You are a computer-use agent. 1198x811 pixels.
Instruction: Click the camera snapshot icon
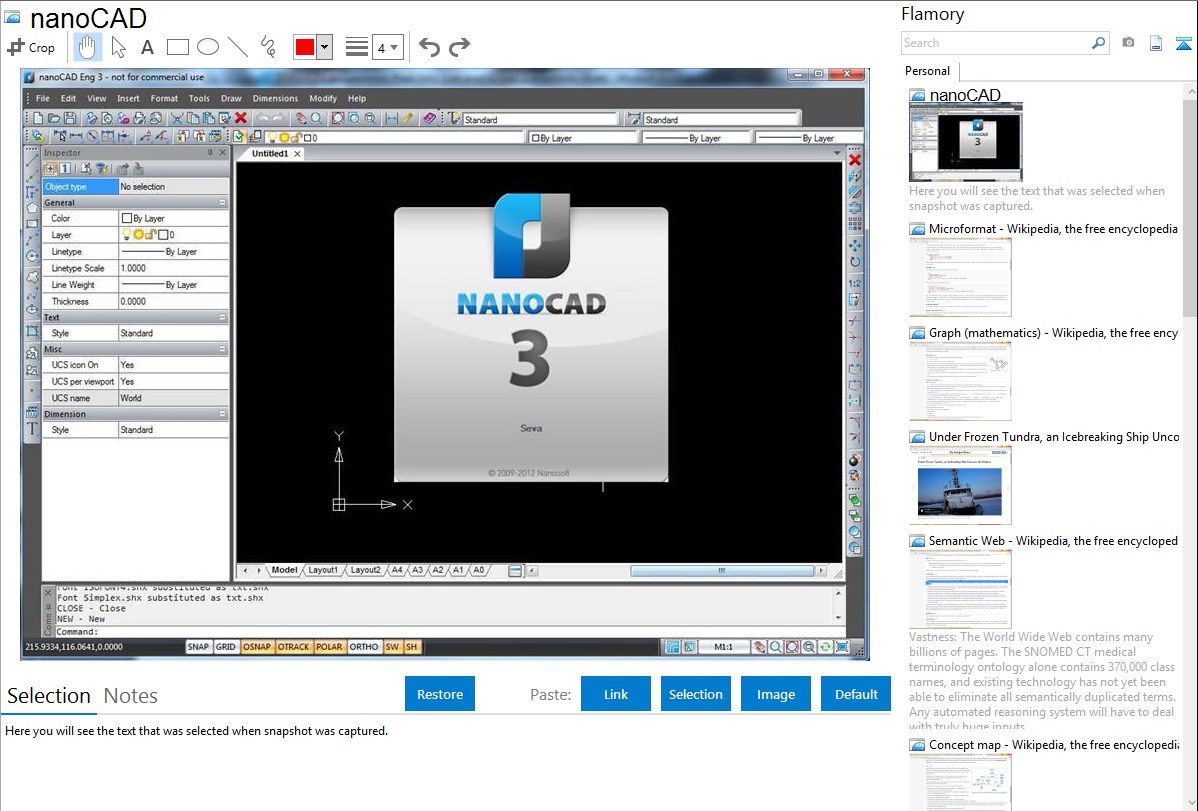[1128, 43]
